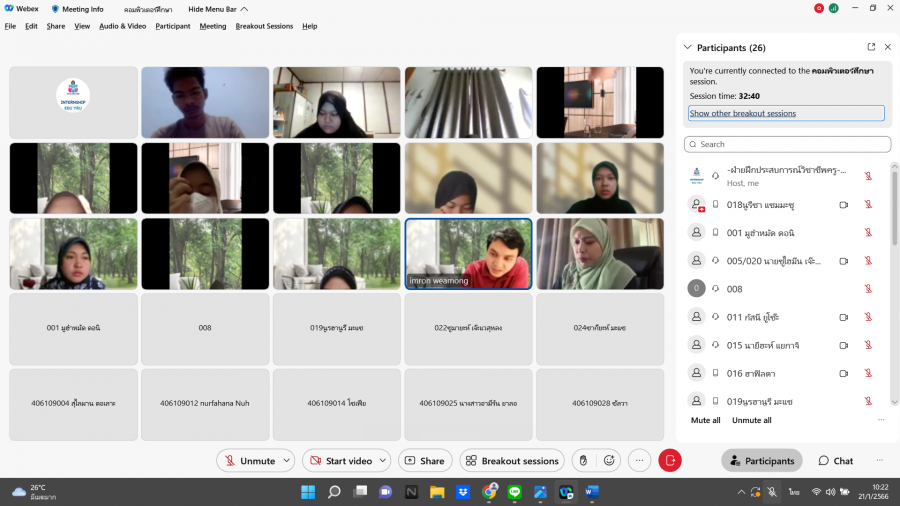Screen dimensions: 900x506
Task: Toggle mute icon for participant 008
Action: pos(868,288)
